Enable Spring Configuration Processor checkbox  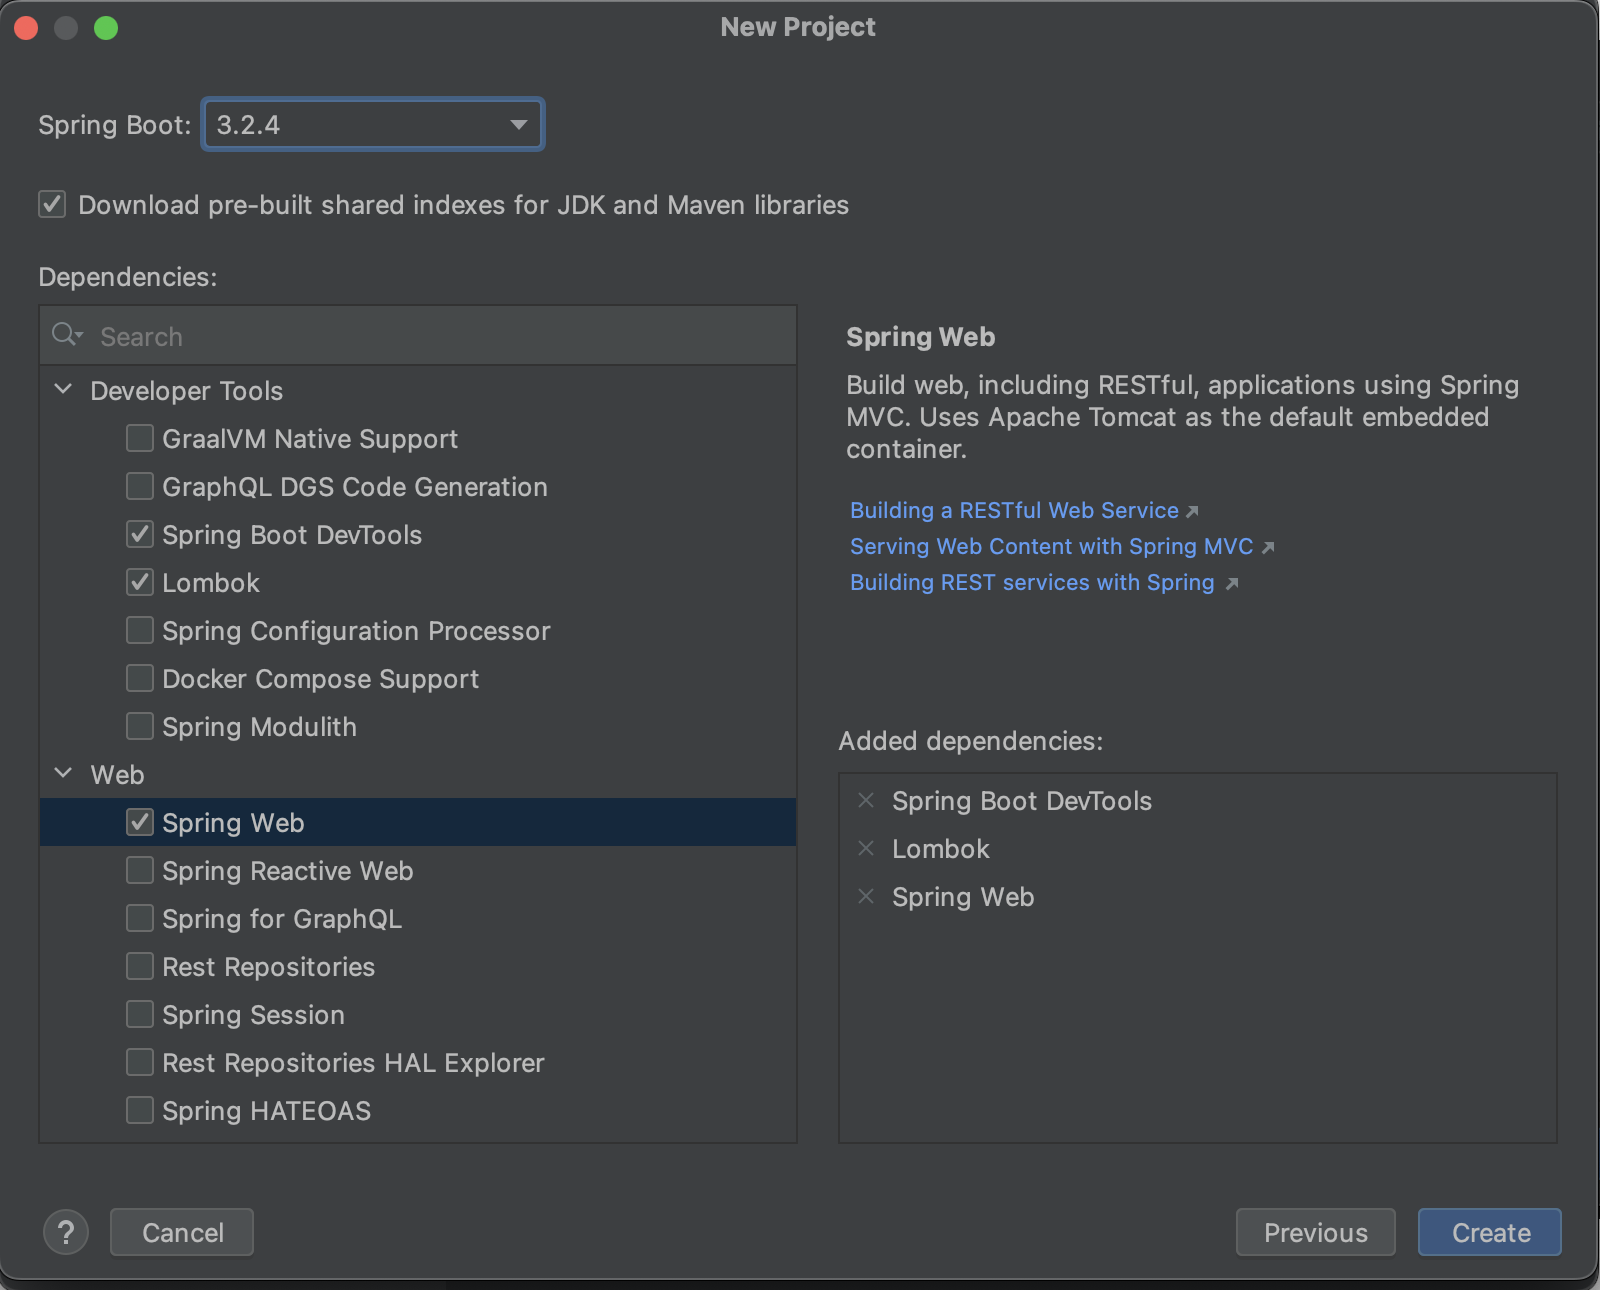pyautogui.click(x=140, y=630)
